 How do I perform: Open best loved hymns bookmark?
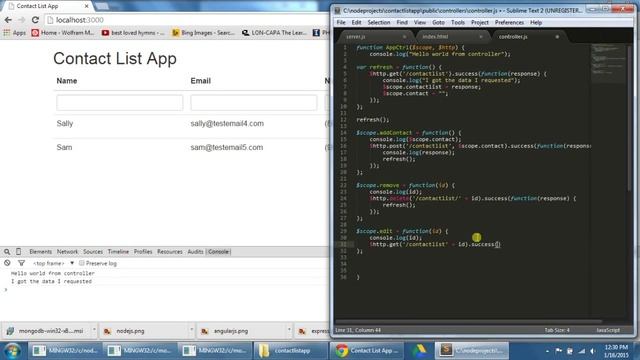pos(133,33)
